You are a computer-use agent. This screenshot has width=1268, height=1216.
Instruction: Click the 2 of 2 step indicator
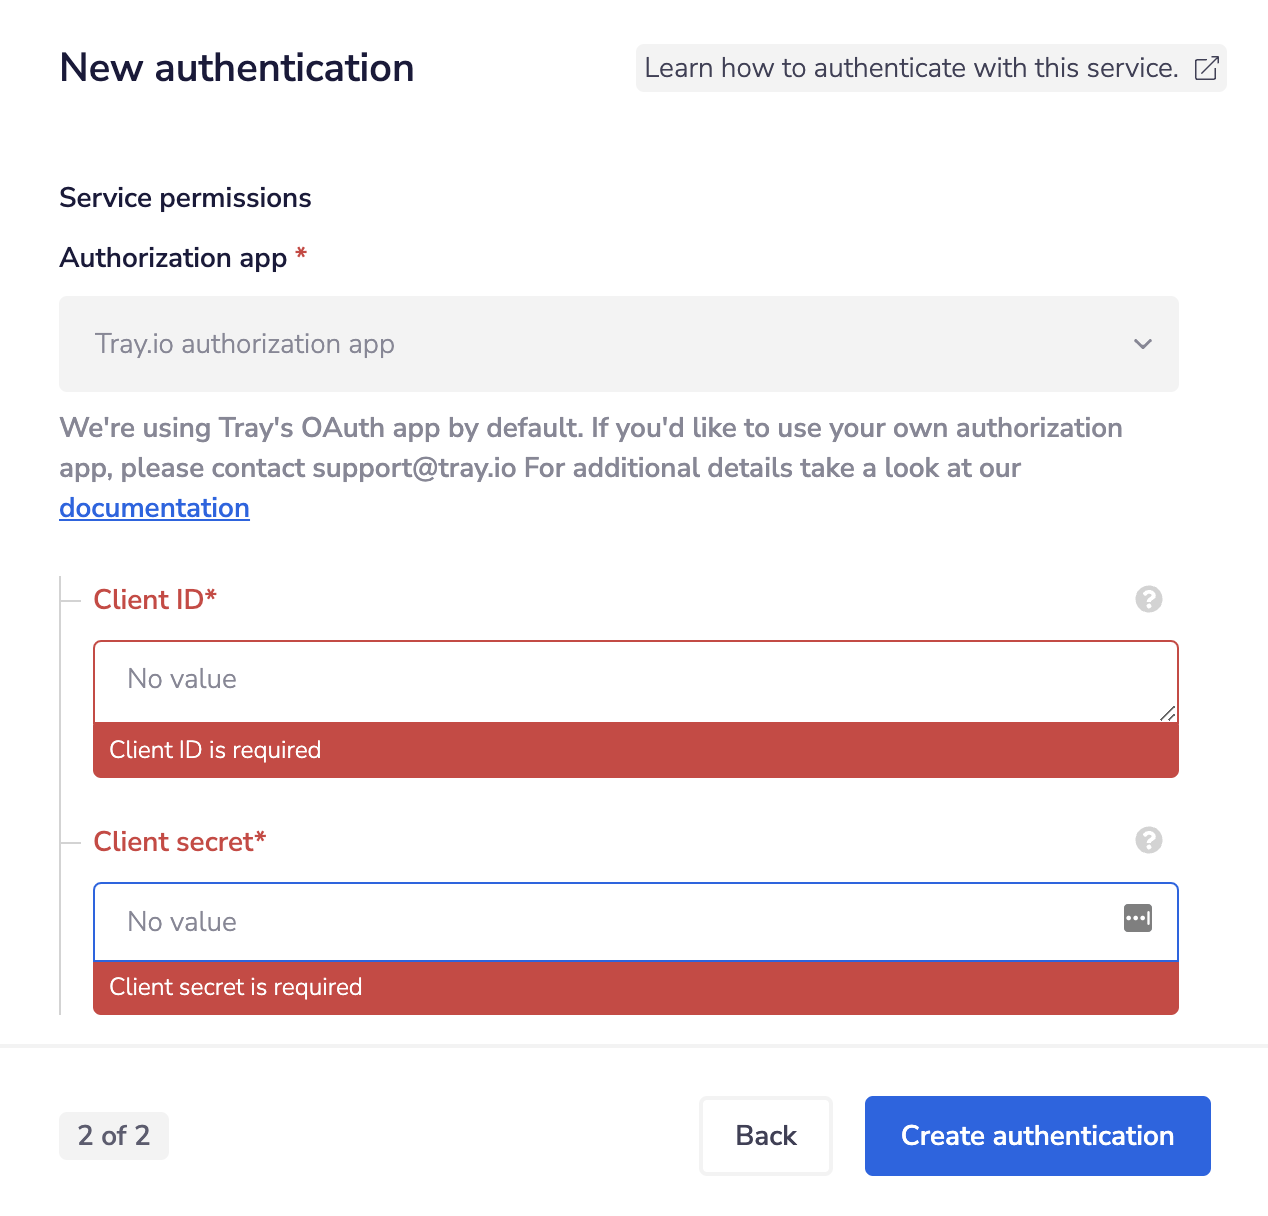pyautogui.click(x=113, y=1135)
